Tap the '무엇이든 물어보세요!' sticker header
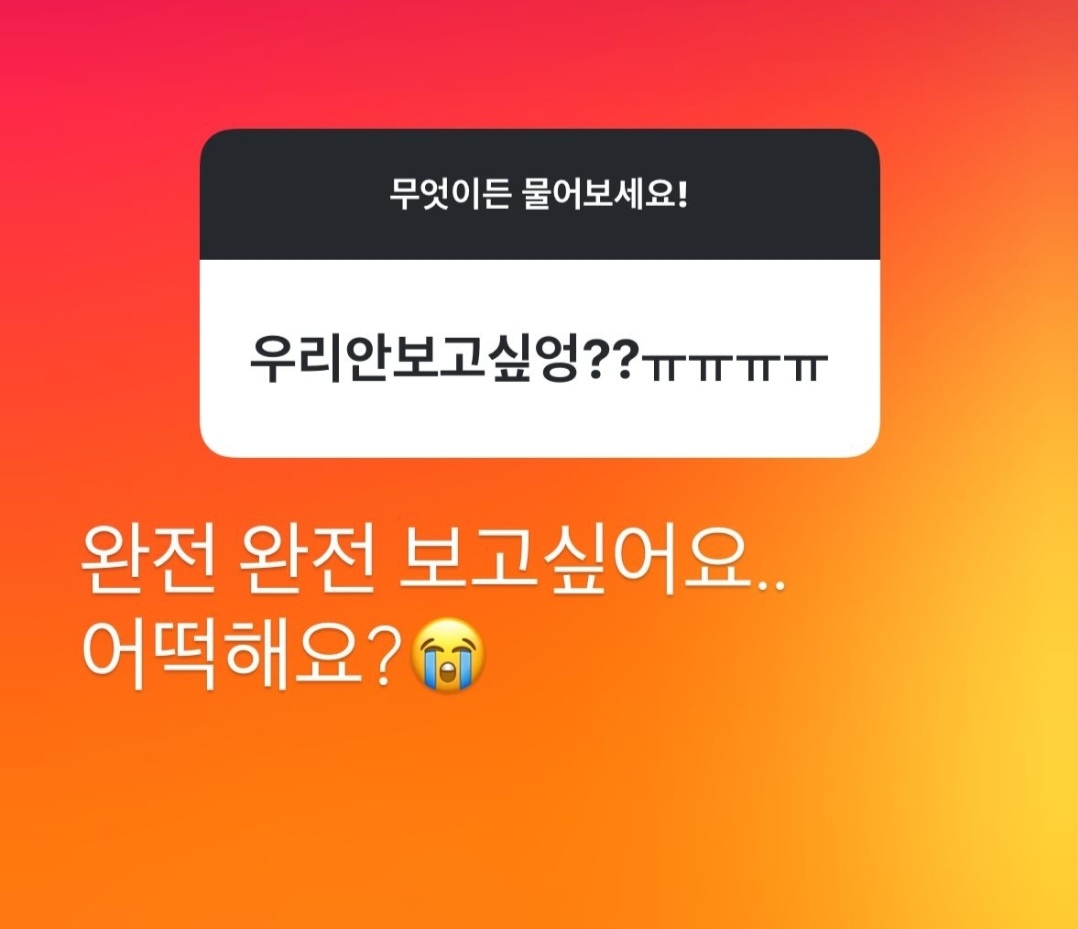 539,195
